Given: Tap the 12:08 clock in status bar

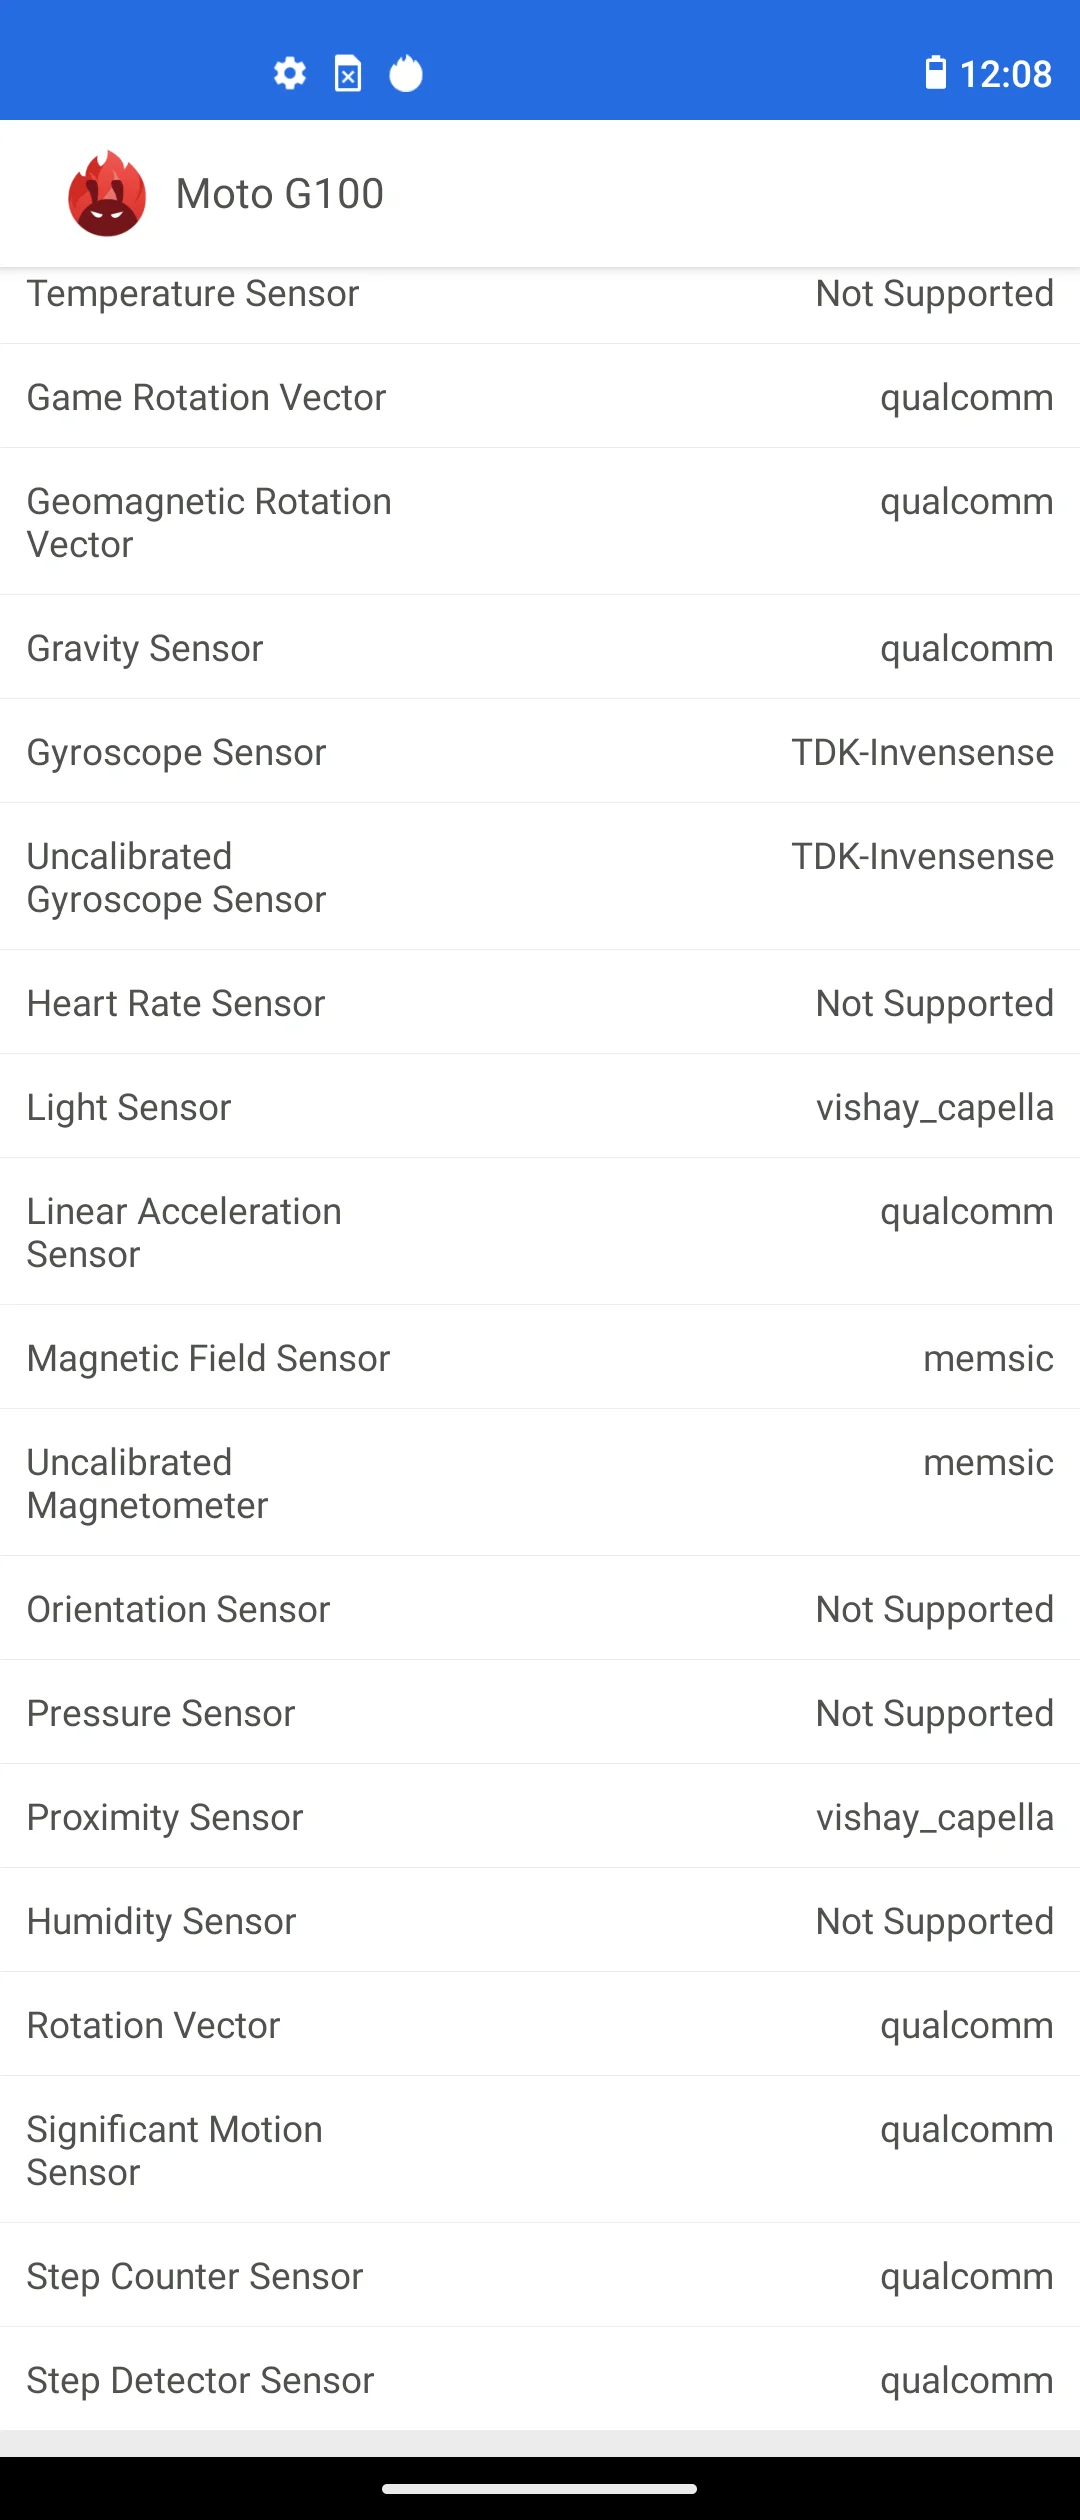Looking at the screenshot, I should (x=1006, y=74).
